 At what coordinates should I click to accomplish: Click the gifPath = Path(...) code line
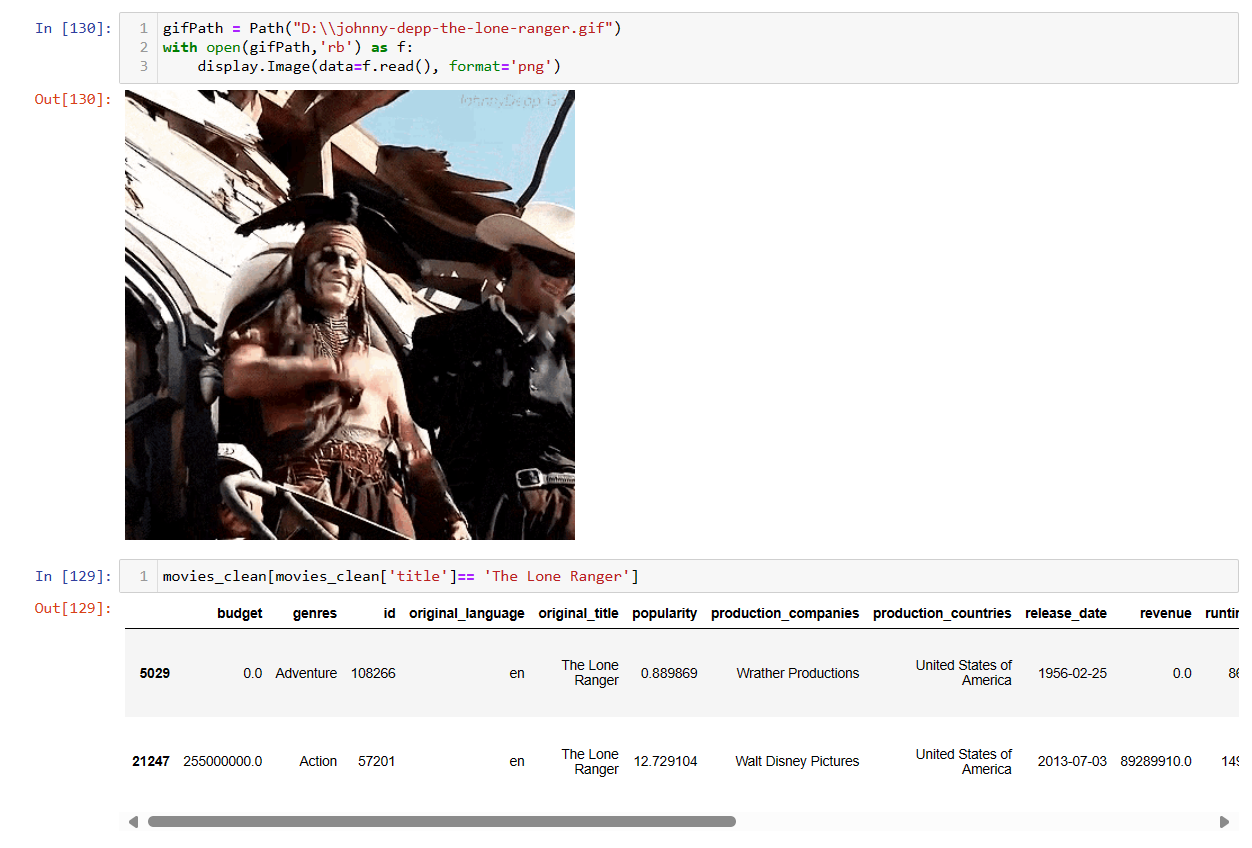(x=392, y=28)
